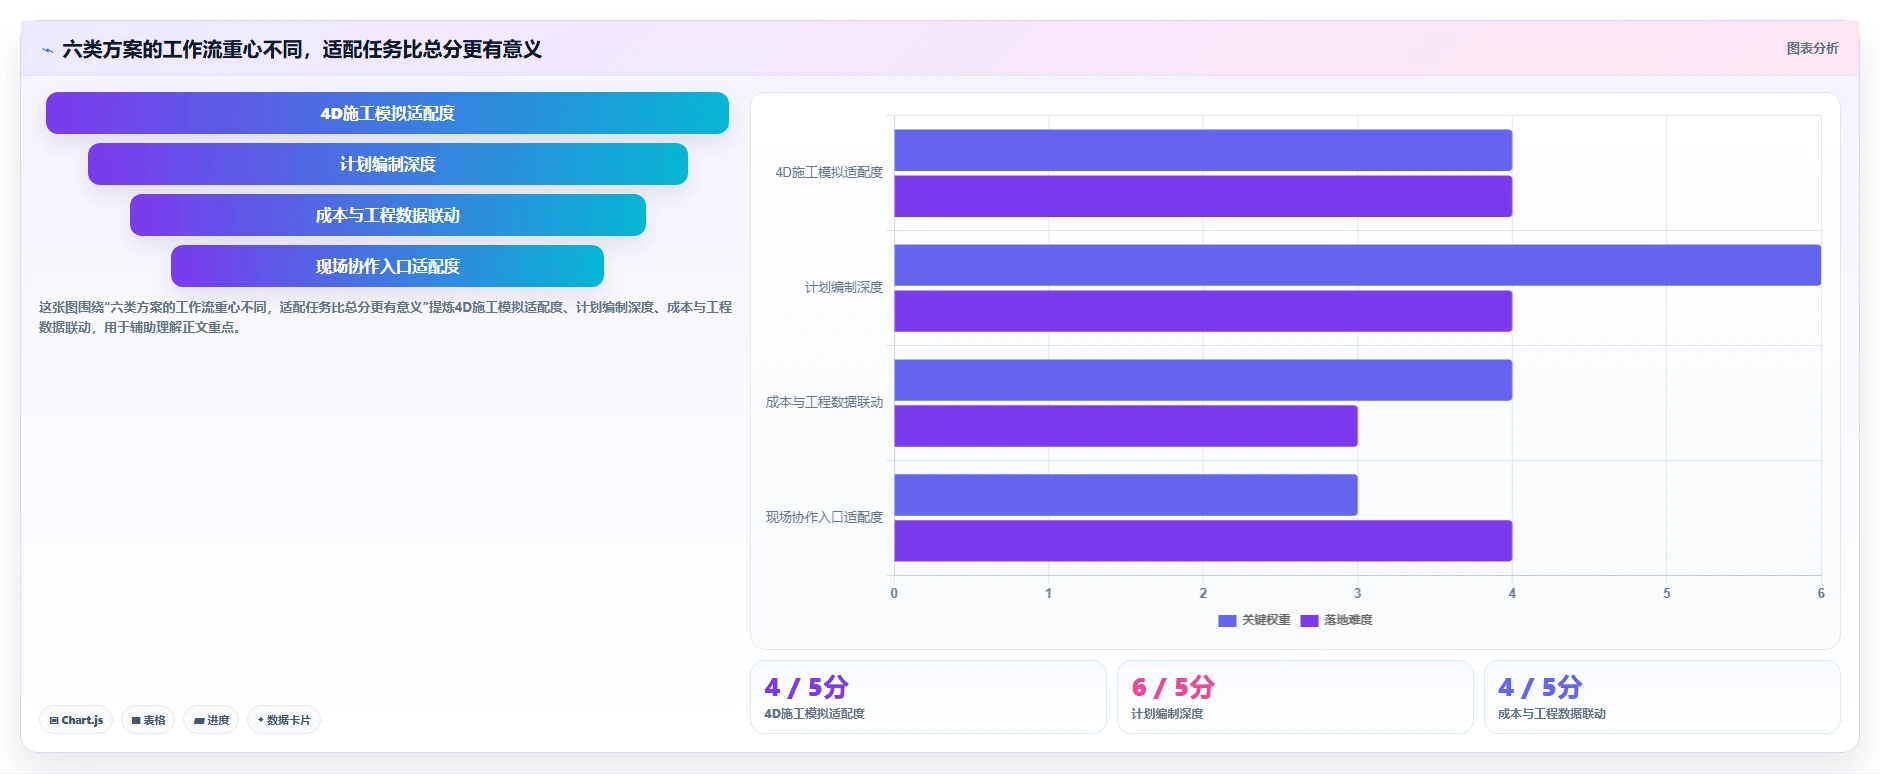Click the x-axis tick label 4
The image size is (1880, 774).
[x=1512, y=593]
